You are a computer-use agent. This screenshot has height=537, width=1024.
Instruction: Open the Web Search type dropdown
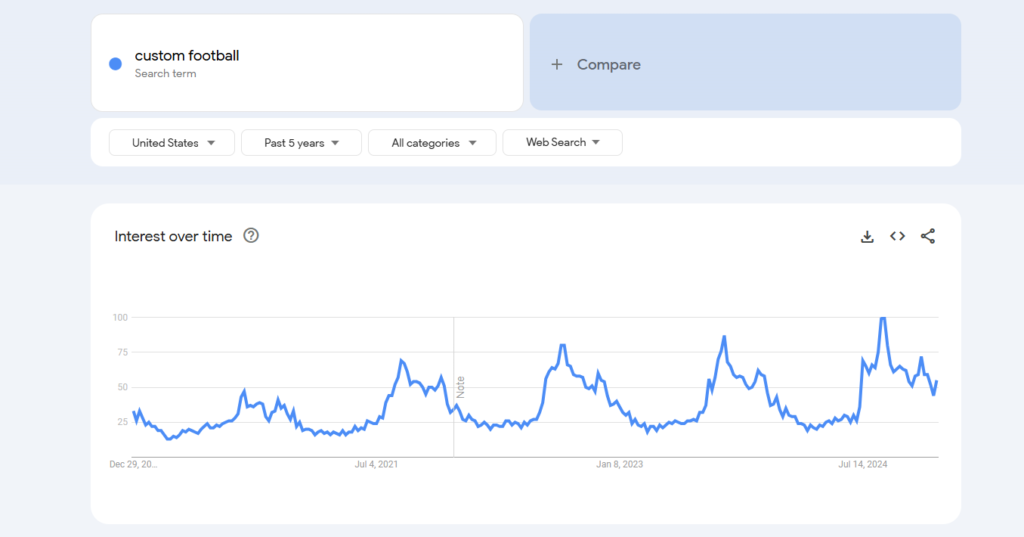click(x=562, y=143)
